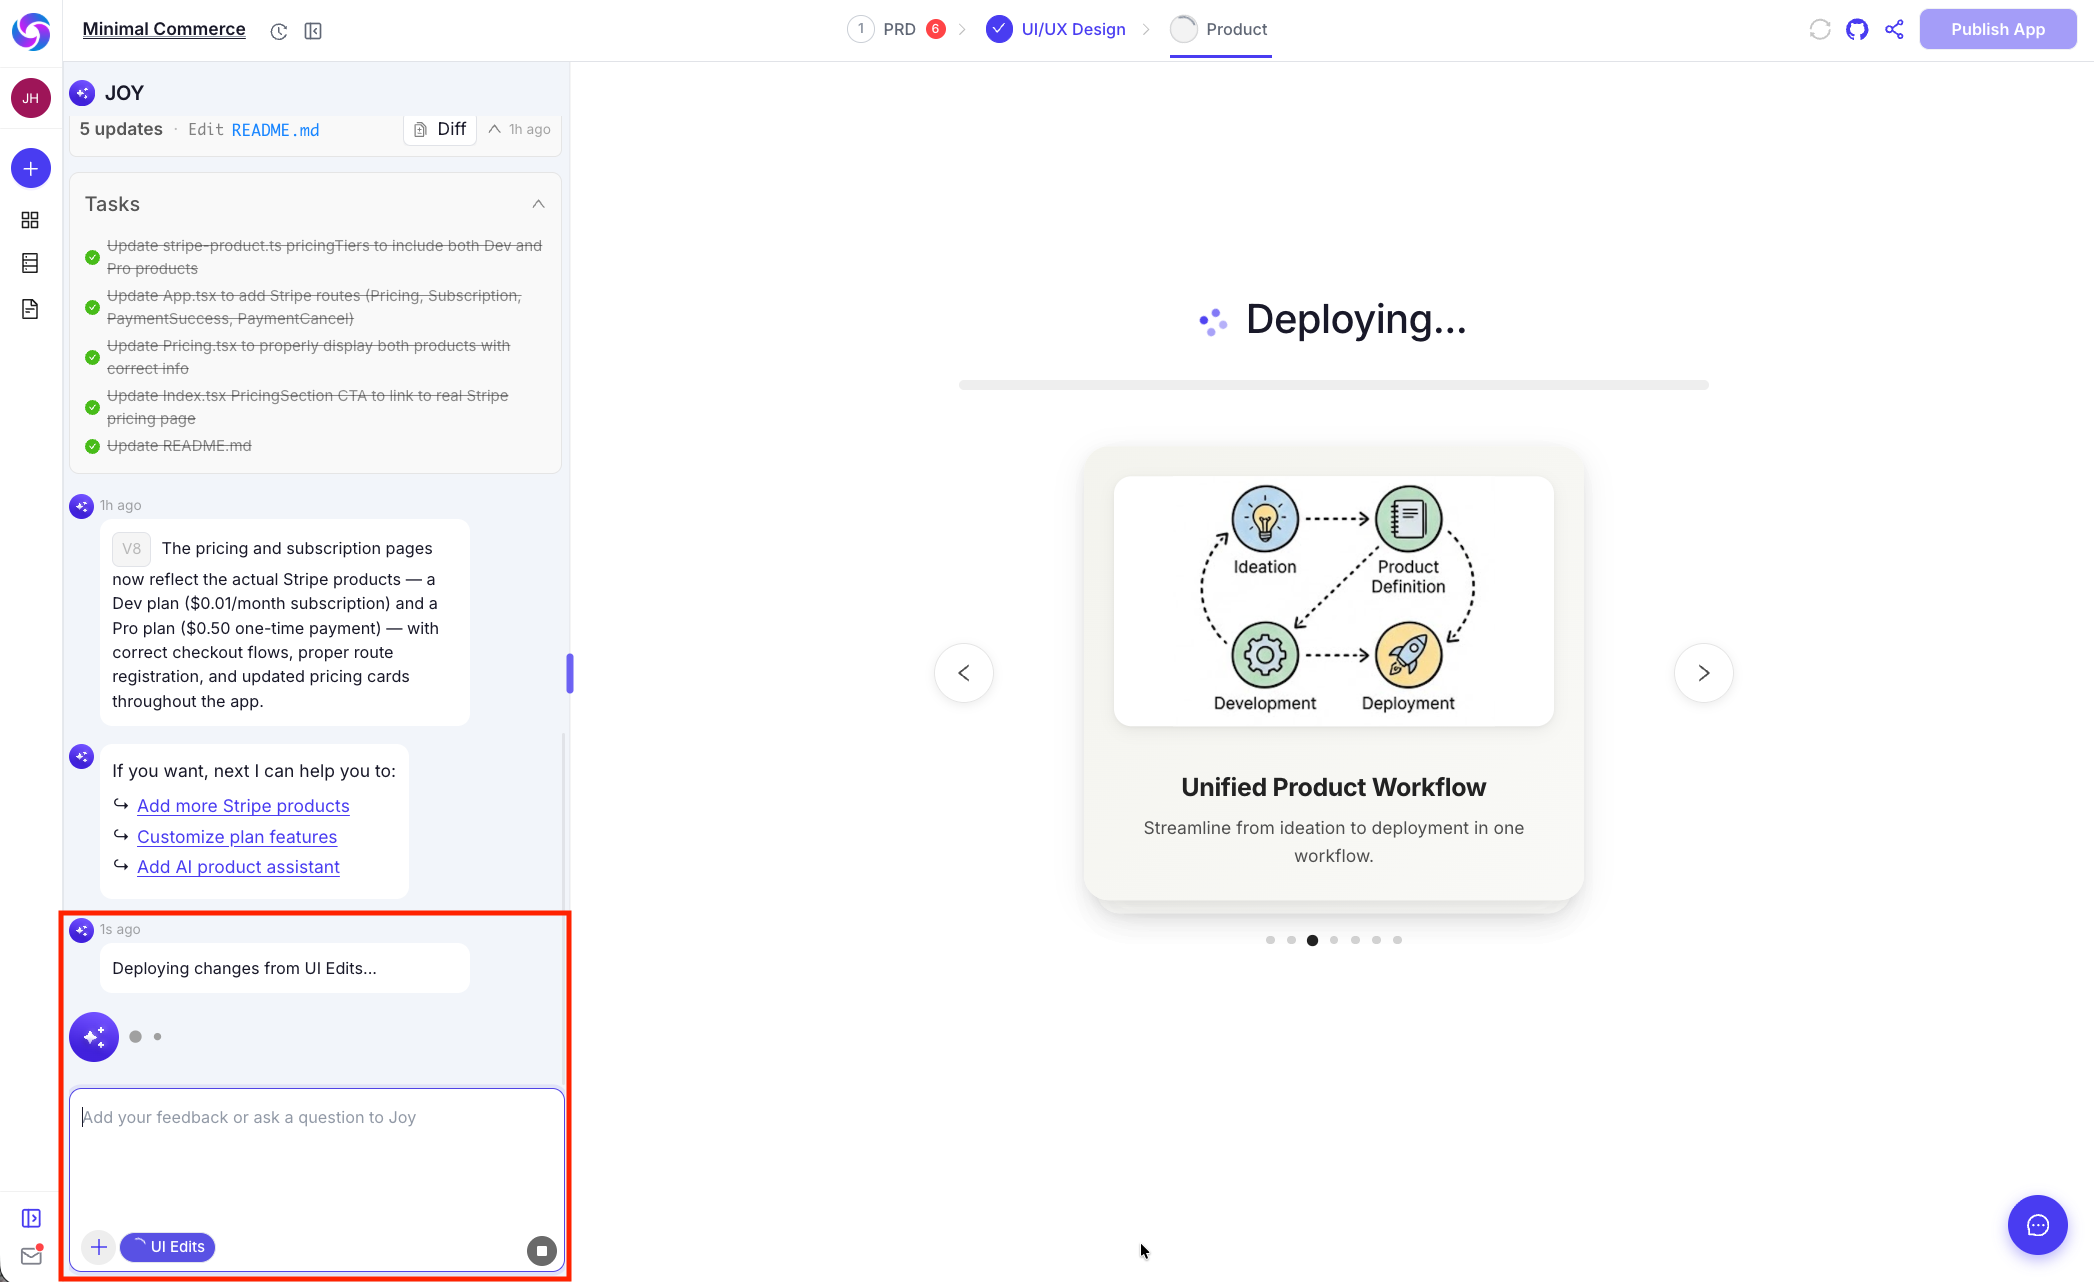Collapse the 5 updates entry via its chevron

[x=494, y=129]
